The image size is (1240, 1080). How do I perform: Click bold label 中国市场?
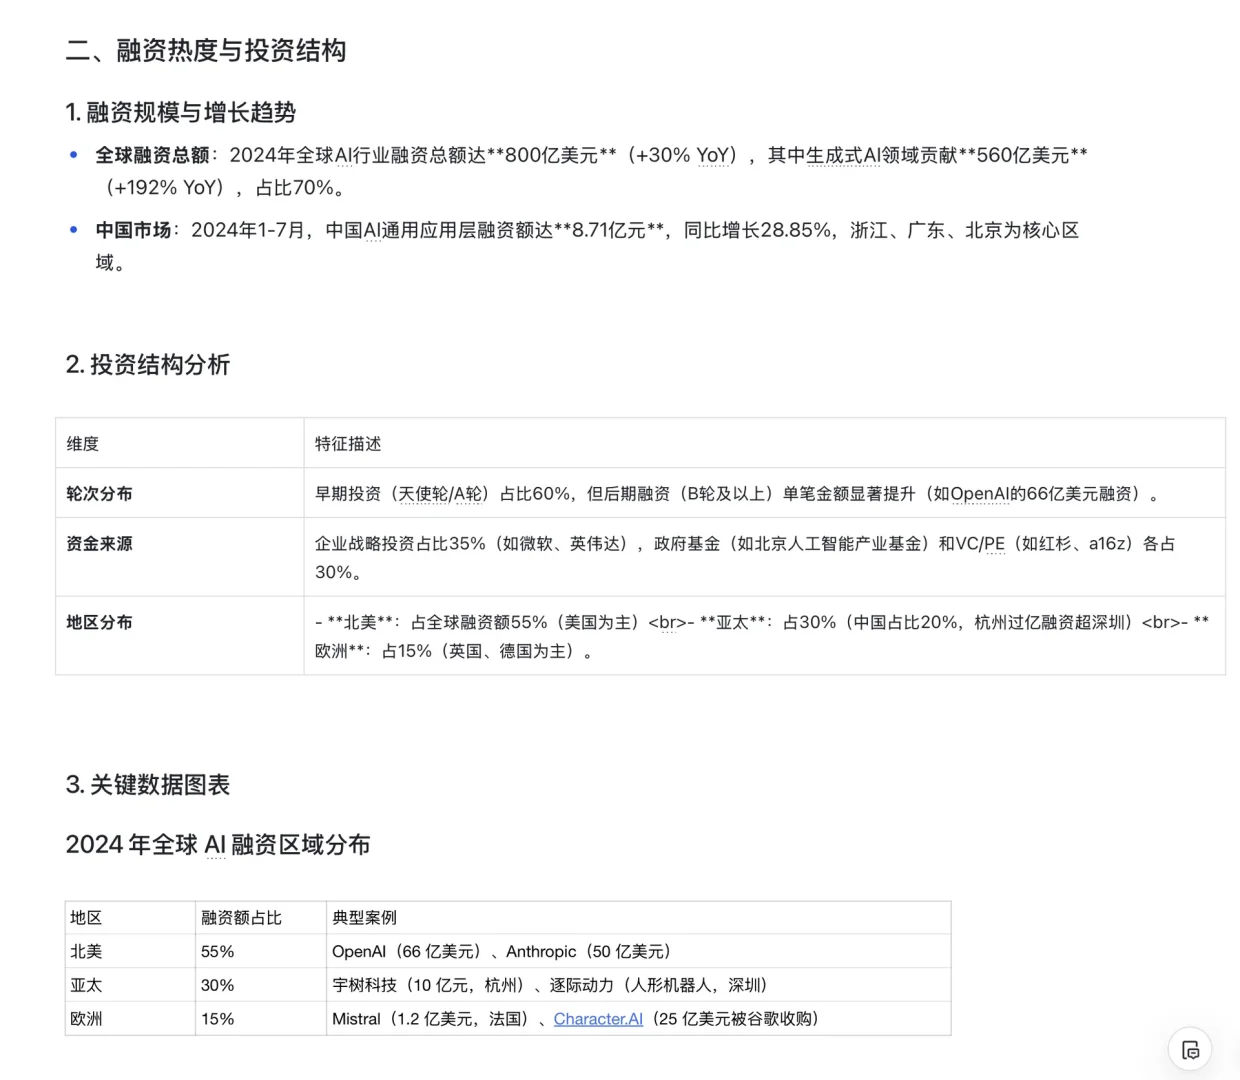133,230
